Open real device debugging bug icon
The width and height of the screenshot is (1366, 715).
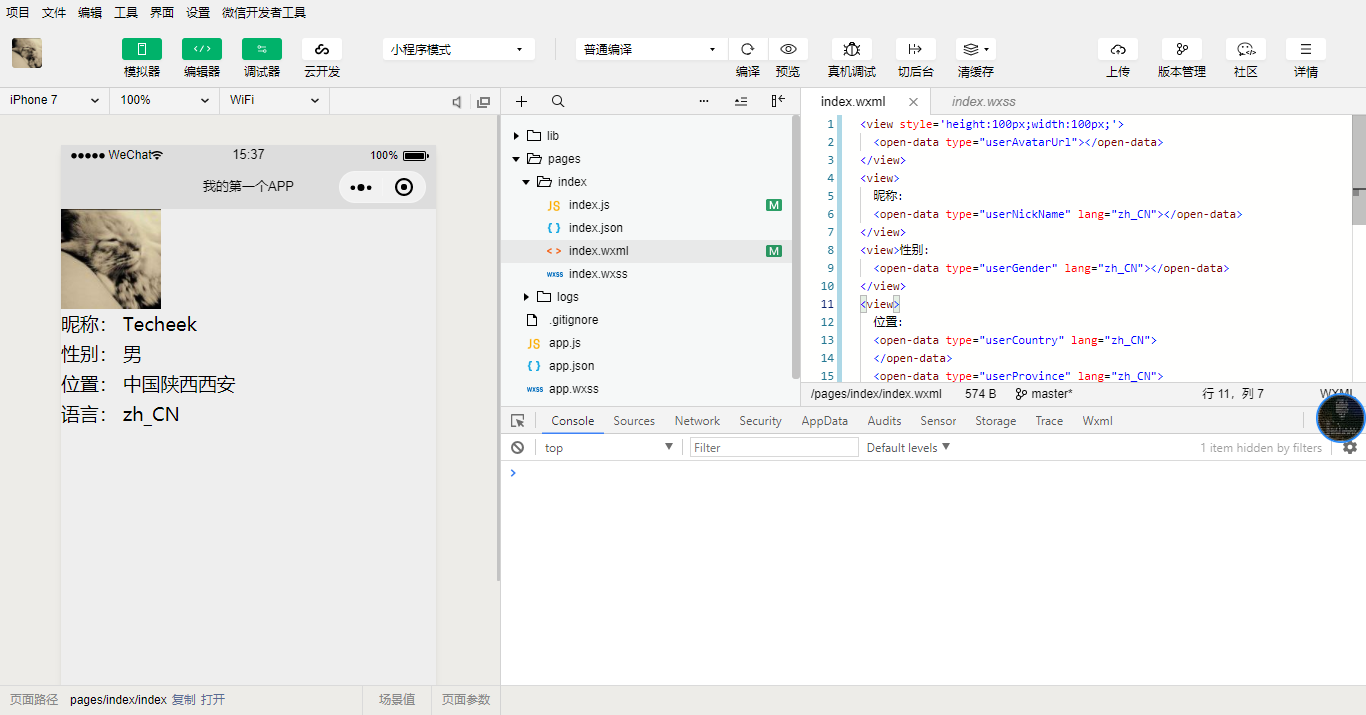[x=851, y=49]
